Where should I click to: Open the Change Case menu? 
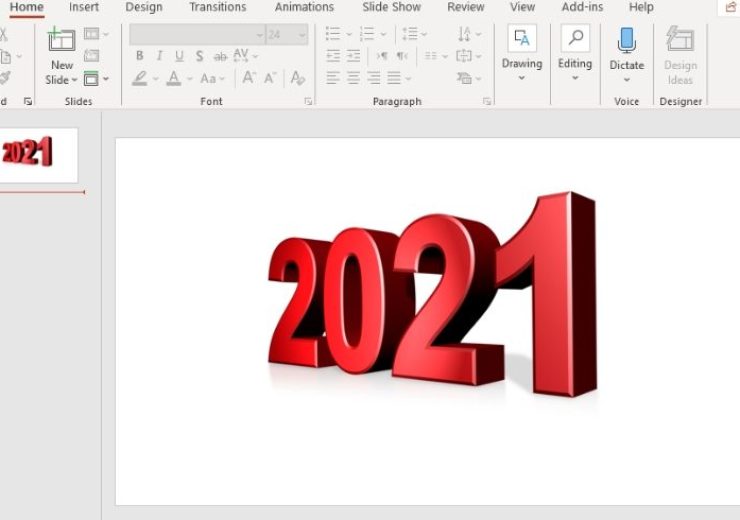(x=212, y=78)
